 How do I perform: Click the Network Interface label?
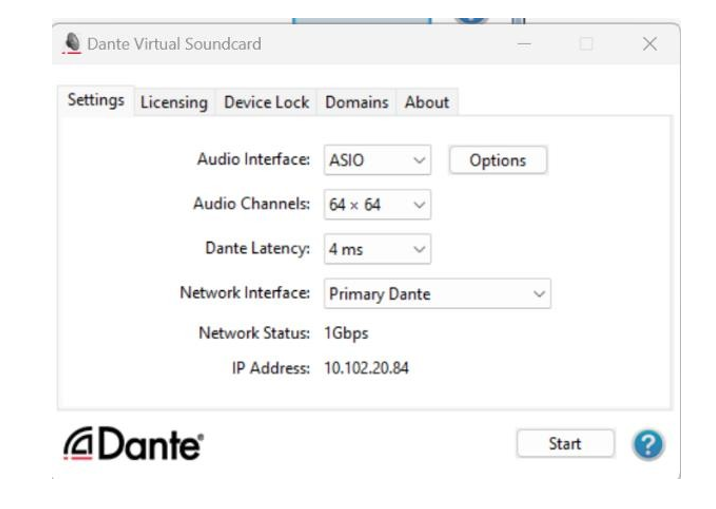[245, 293]
